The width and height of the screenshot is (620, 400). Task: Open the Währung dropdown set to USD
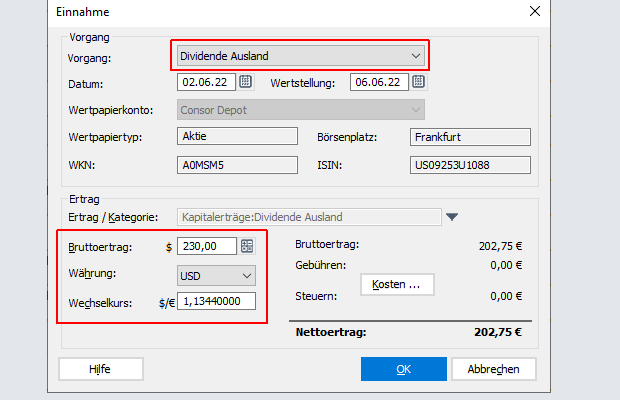coord(216,275)
